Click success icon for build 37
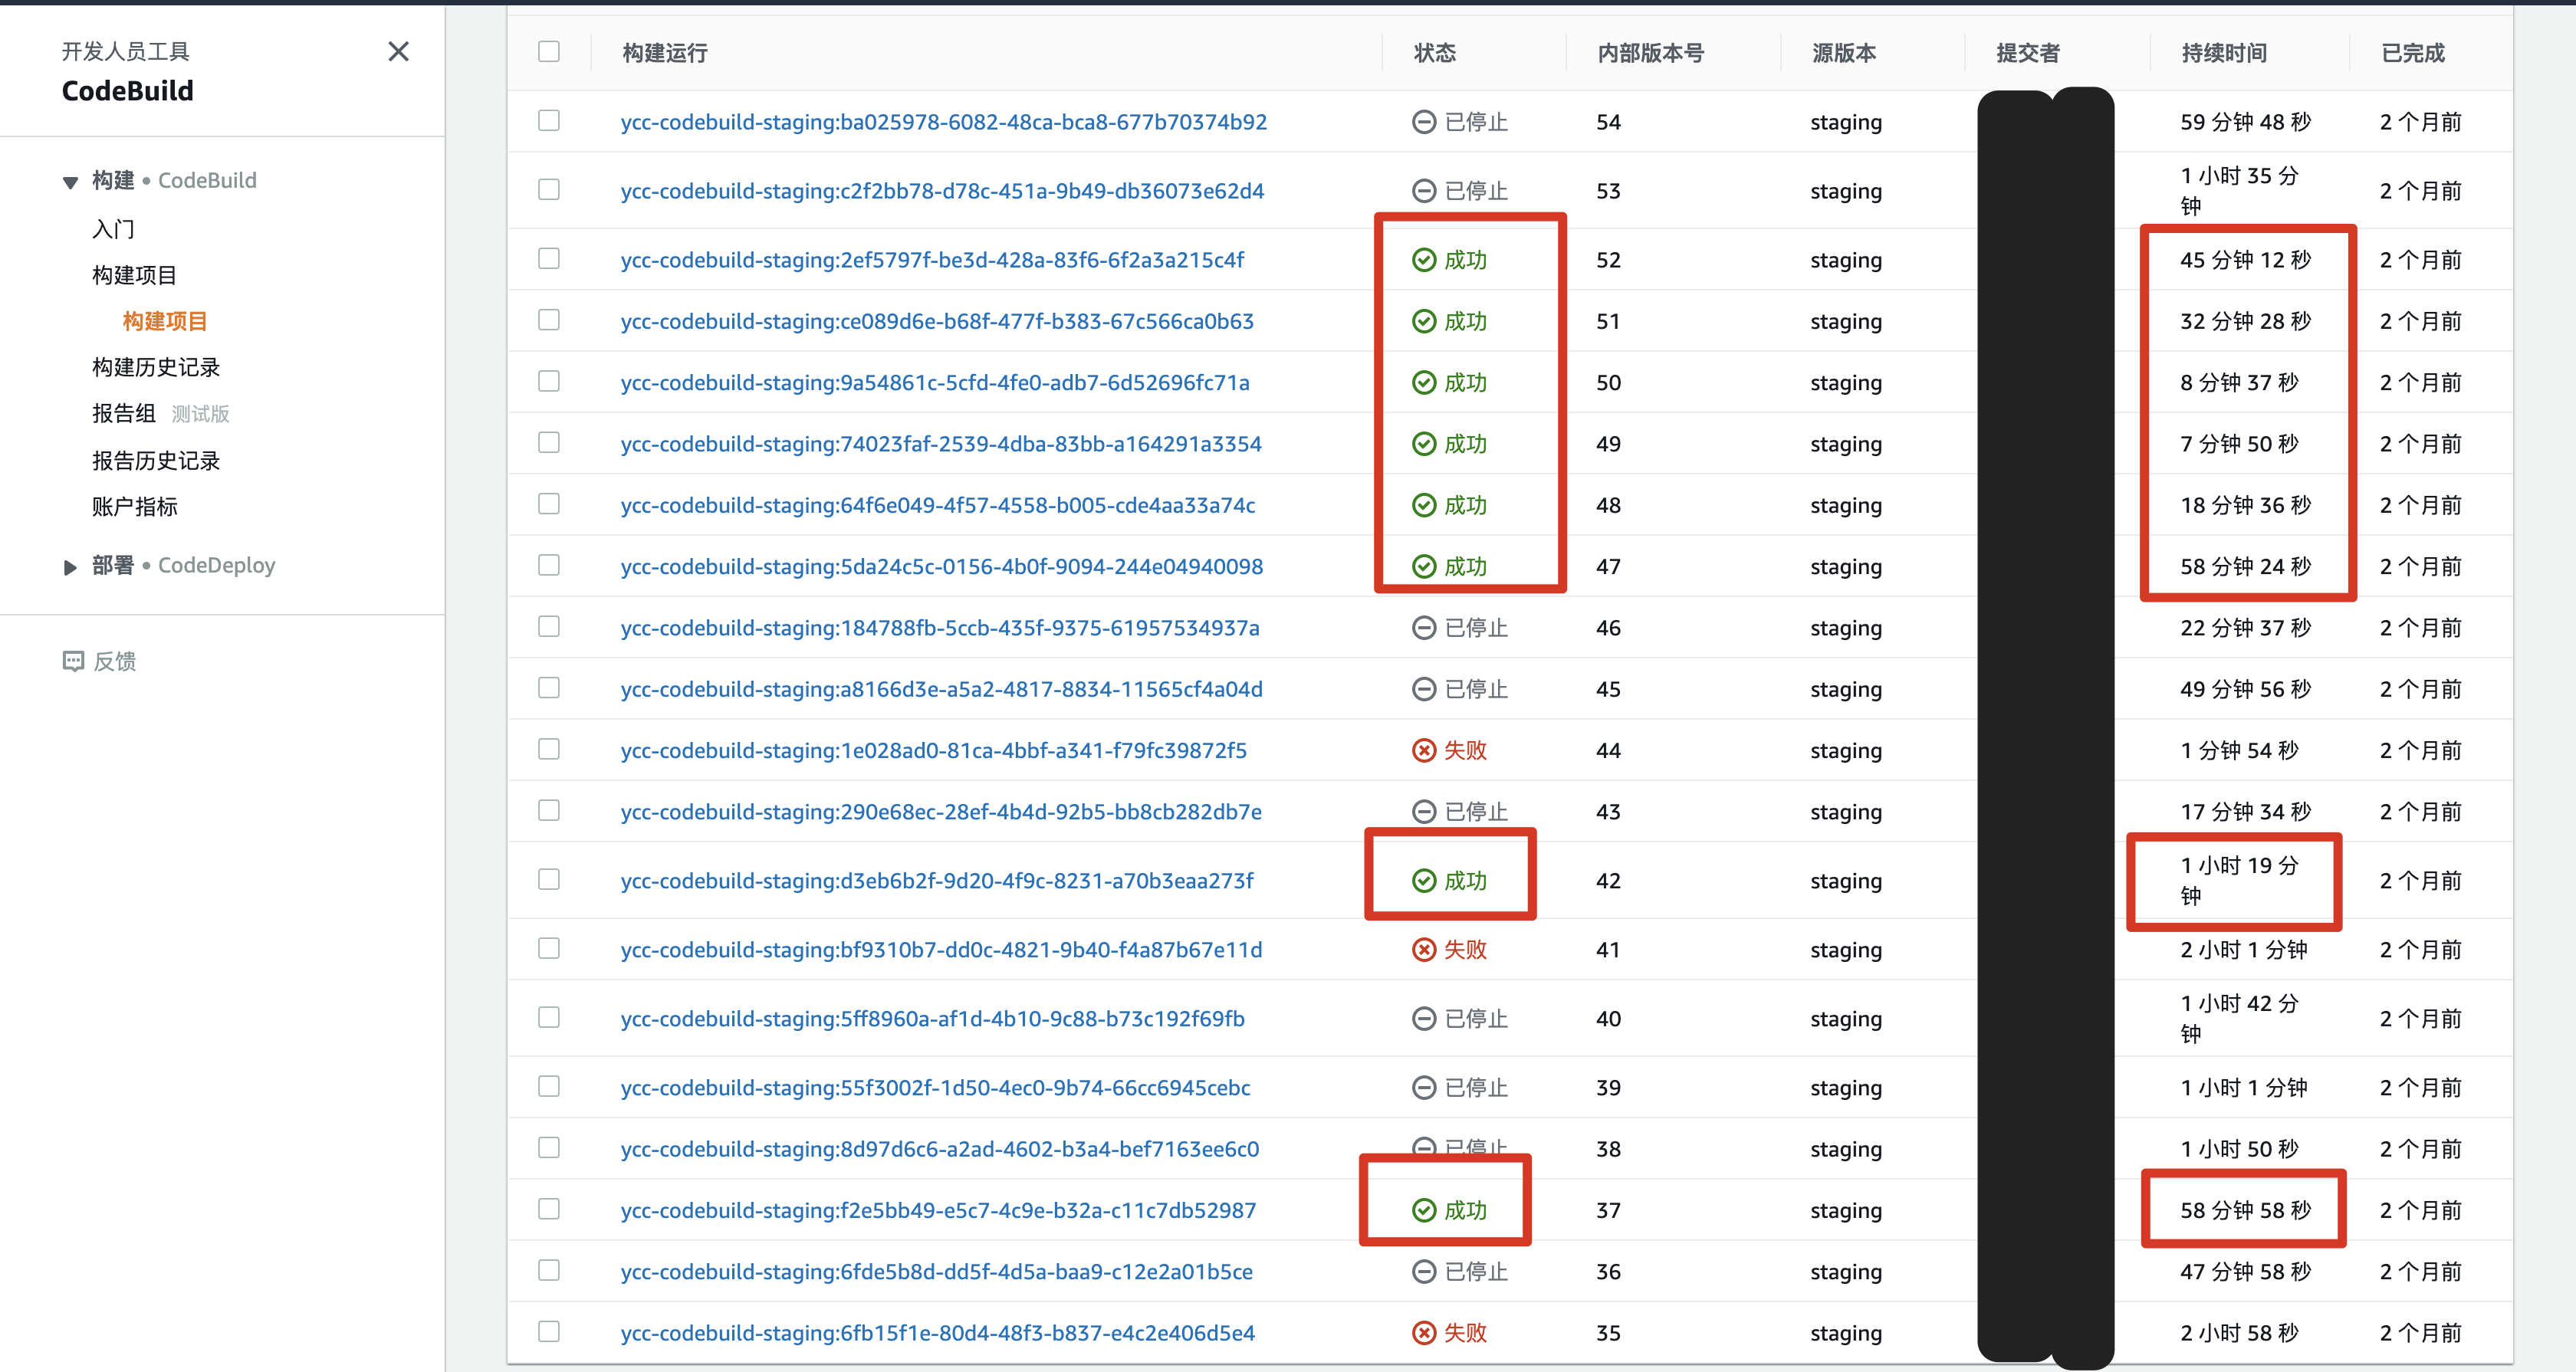2576x1372 pixels. (1423, 1210)
